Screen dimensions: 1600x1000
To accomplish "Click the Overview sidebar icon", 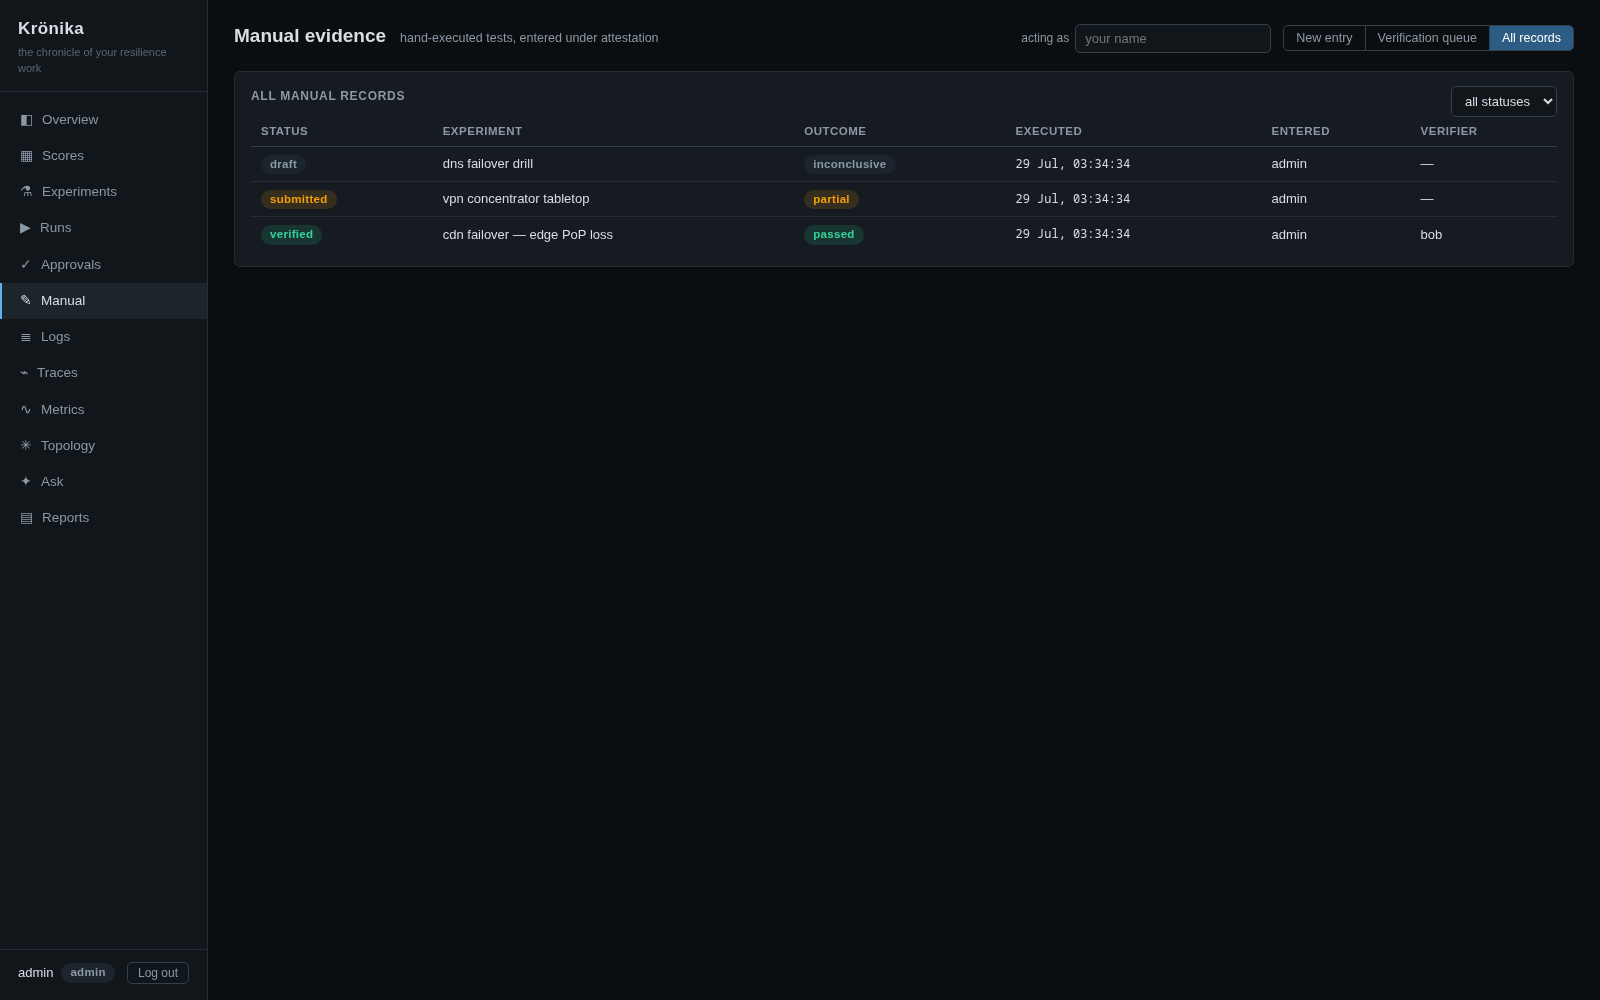I will point(26,120).
